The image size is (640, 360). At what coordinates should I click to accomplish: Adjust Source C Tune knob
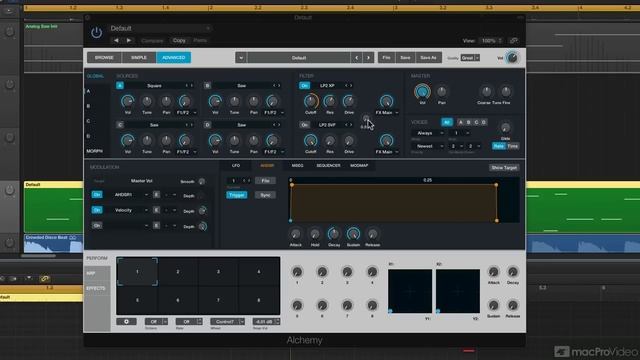[x=147, y=140]
